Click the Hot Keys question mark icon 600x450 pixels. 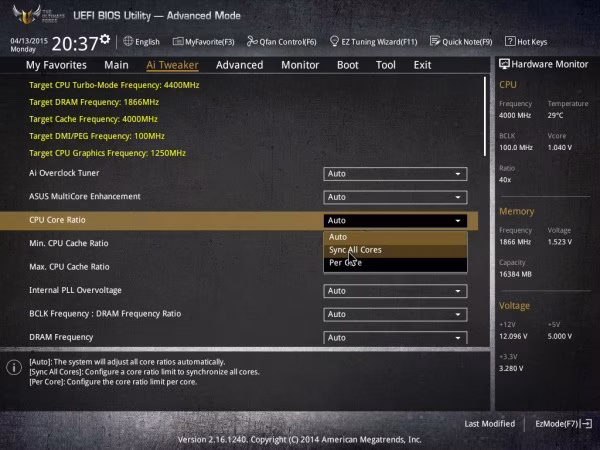[510, 41]
